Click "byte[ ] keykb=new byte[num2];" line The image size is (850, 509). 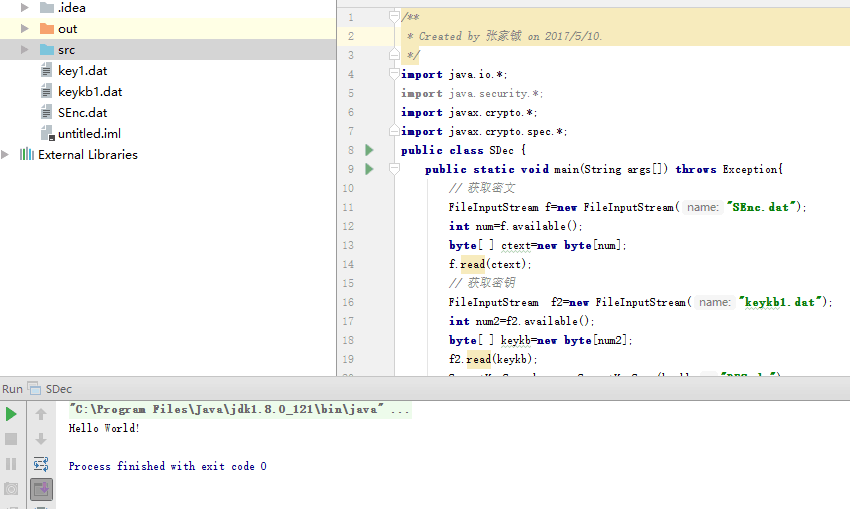pyautogui.click(x=540, y=340)
